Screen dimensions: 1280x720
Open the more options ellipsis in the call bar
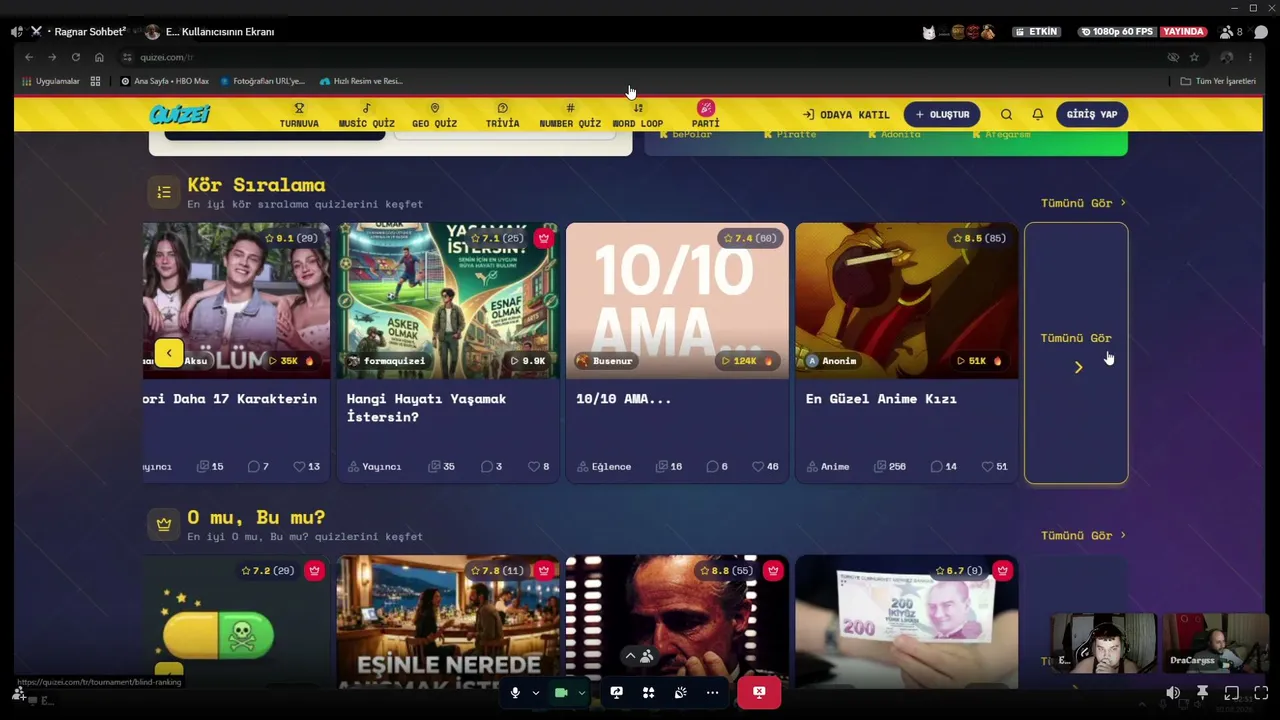[x=712, y=692]
